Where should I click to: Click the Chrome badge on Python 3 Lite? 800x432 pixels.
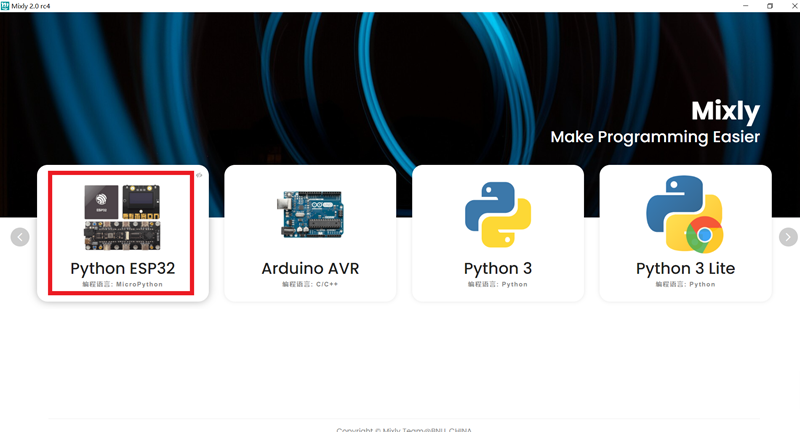(x=705, y=235)
